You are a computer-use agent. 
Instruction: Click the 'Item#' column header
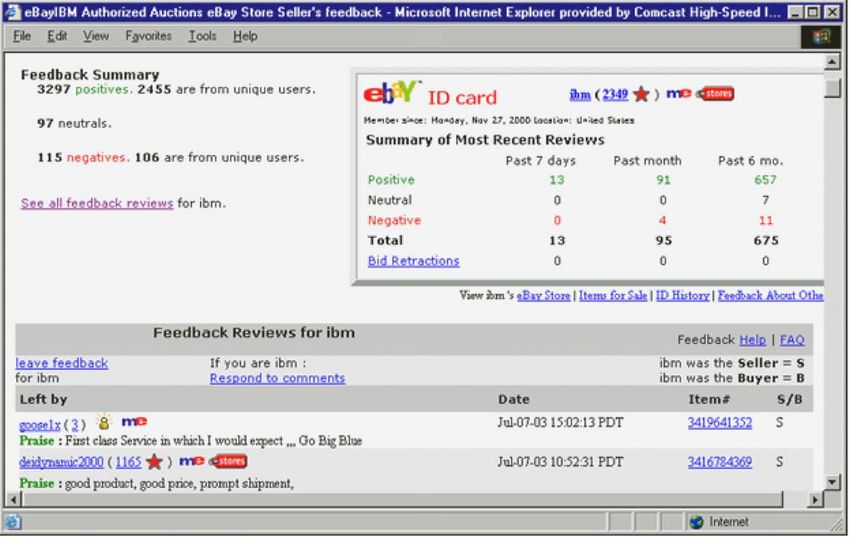709,400
